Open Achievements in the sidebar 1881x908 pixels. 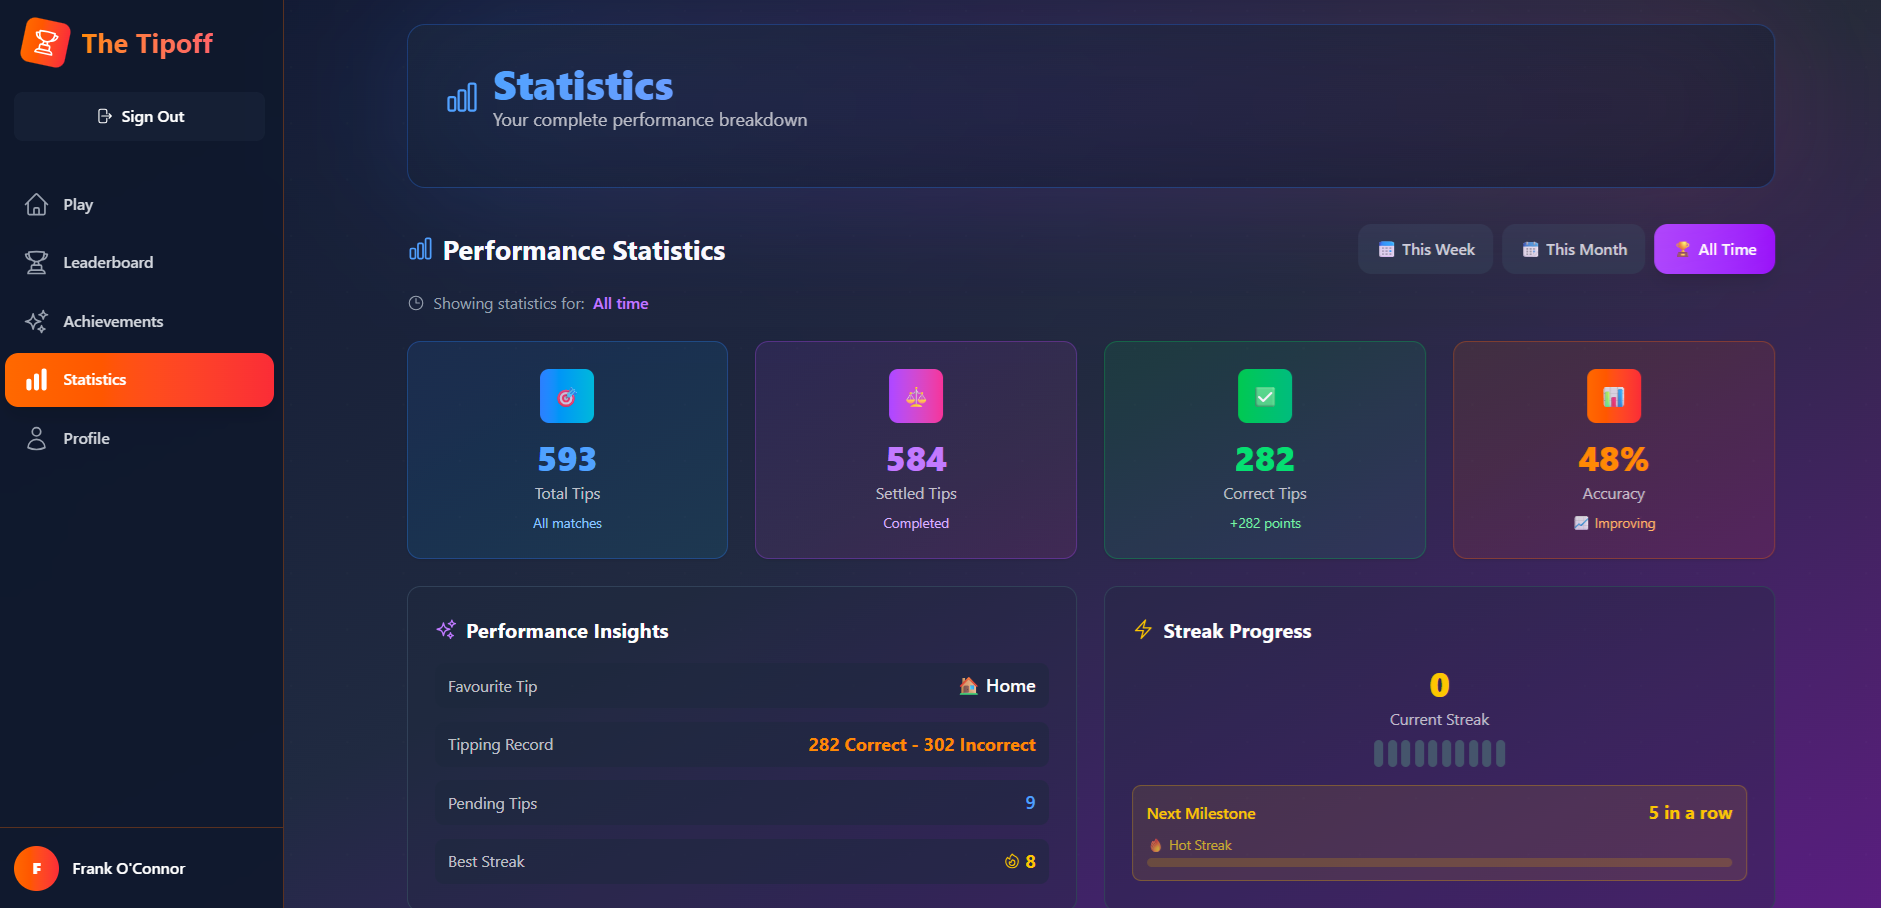tap(113, 322)
